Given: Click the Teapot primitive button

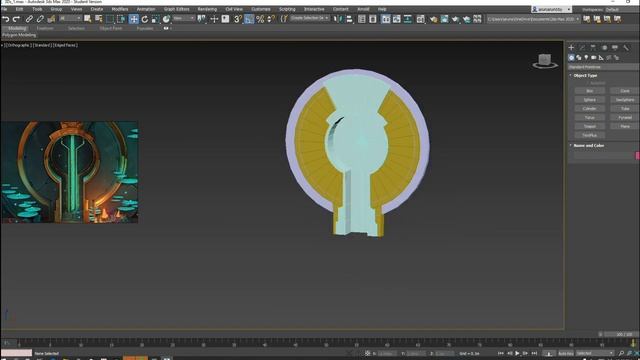Looking at the screenshot, I should (589, 127).
